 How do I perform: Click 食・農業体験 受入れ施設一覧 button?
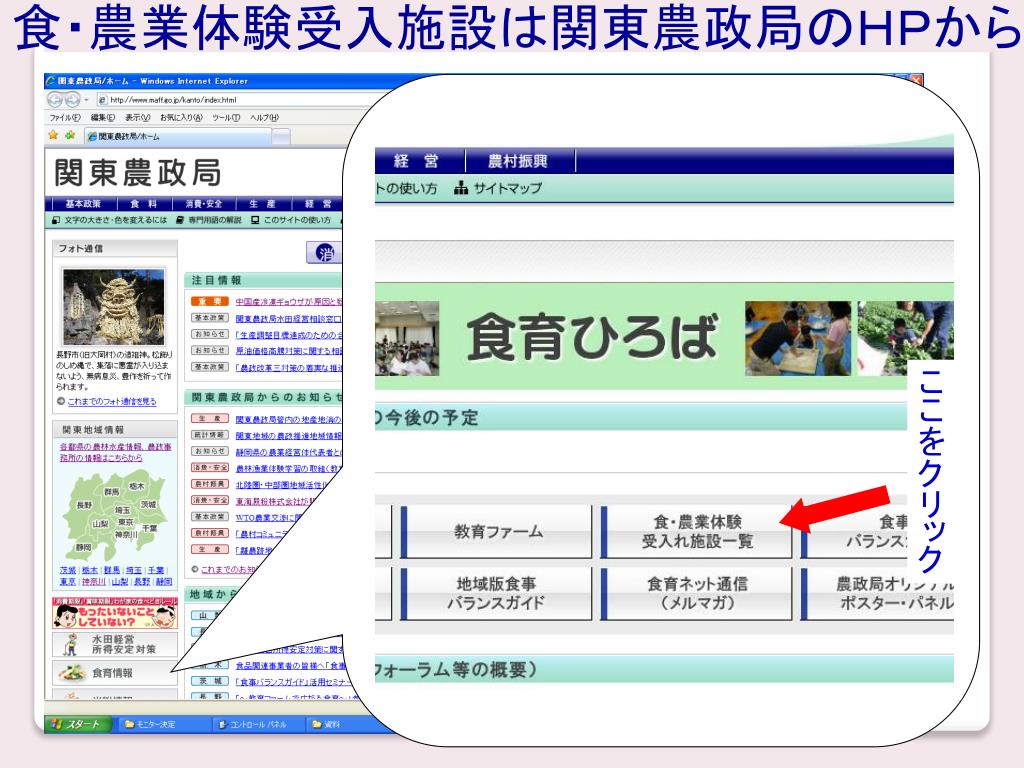click(697, 532)
